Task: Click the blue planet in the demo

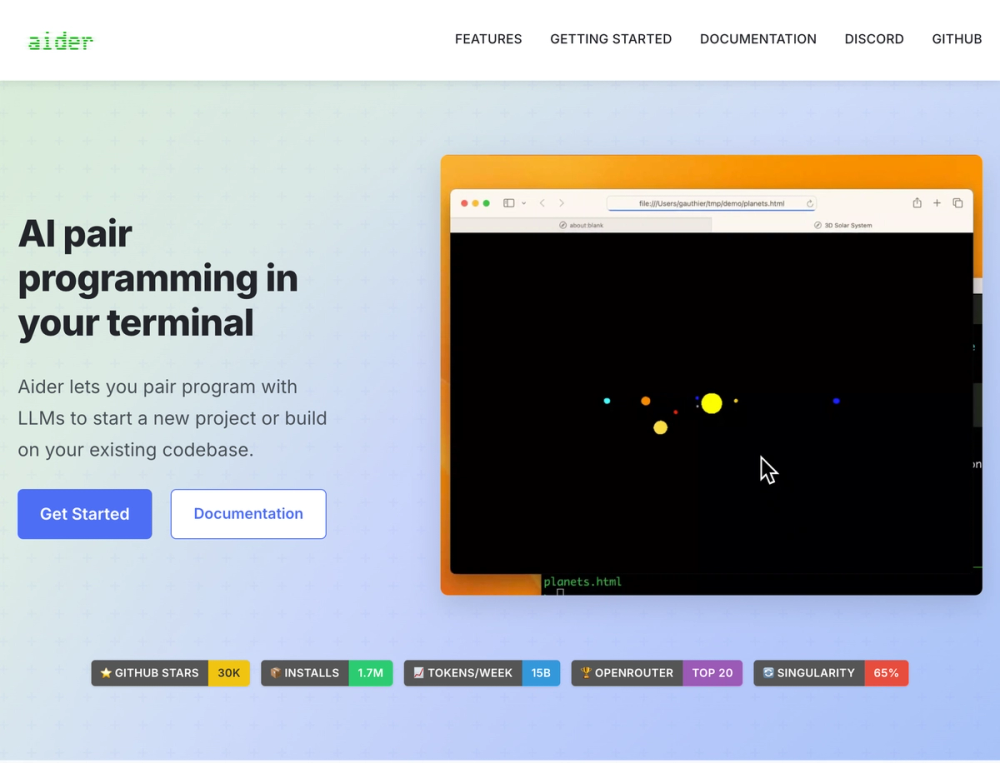Action: click(836, 401)
